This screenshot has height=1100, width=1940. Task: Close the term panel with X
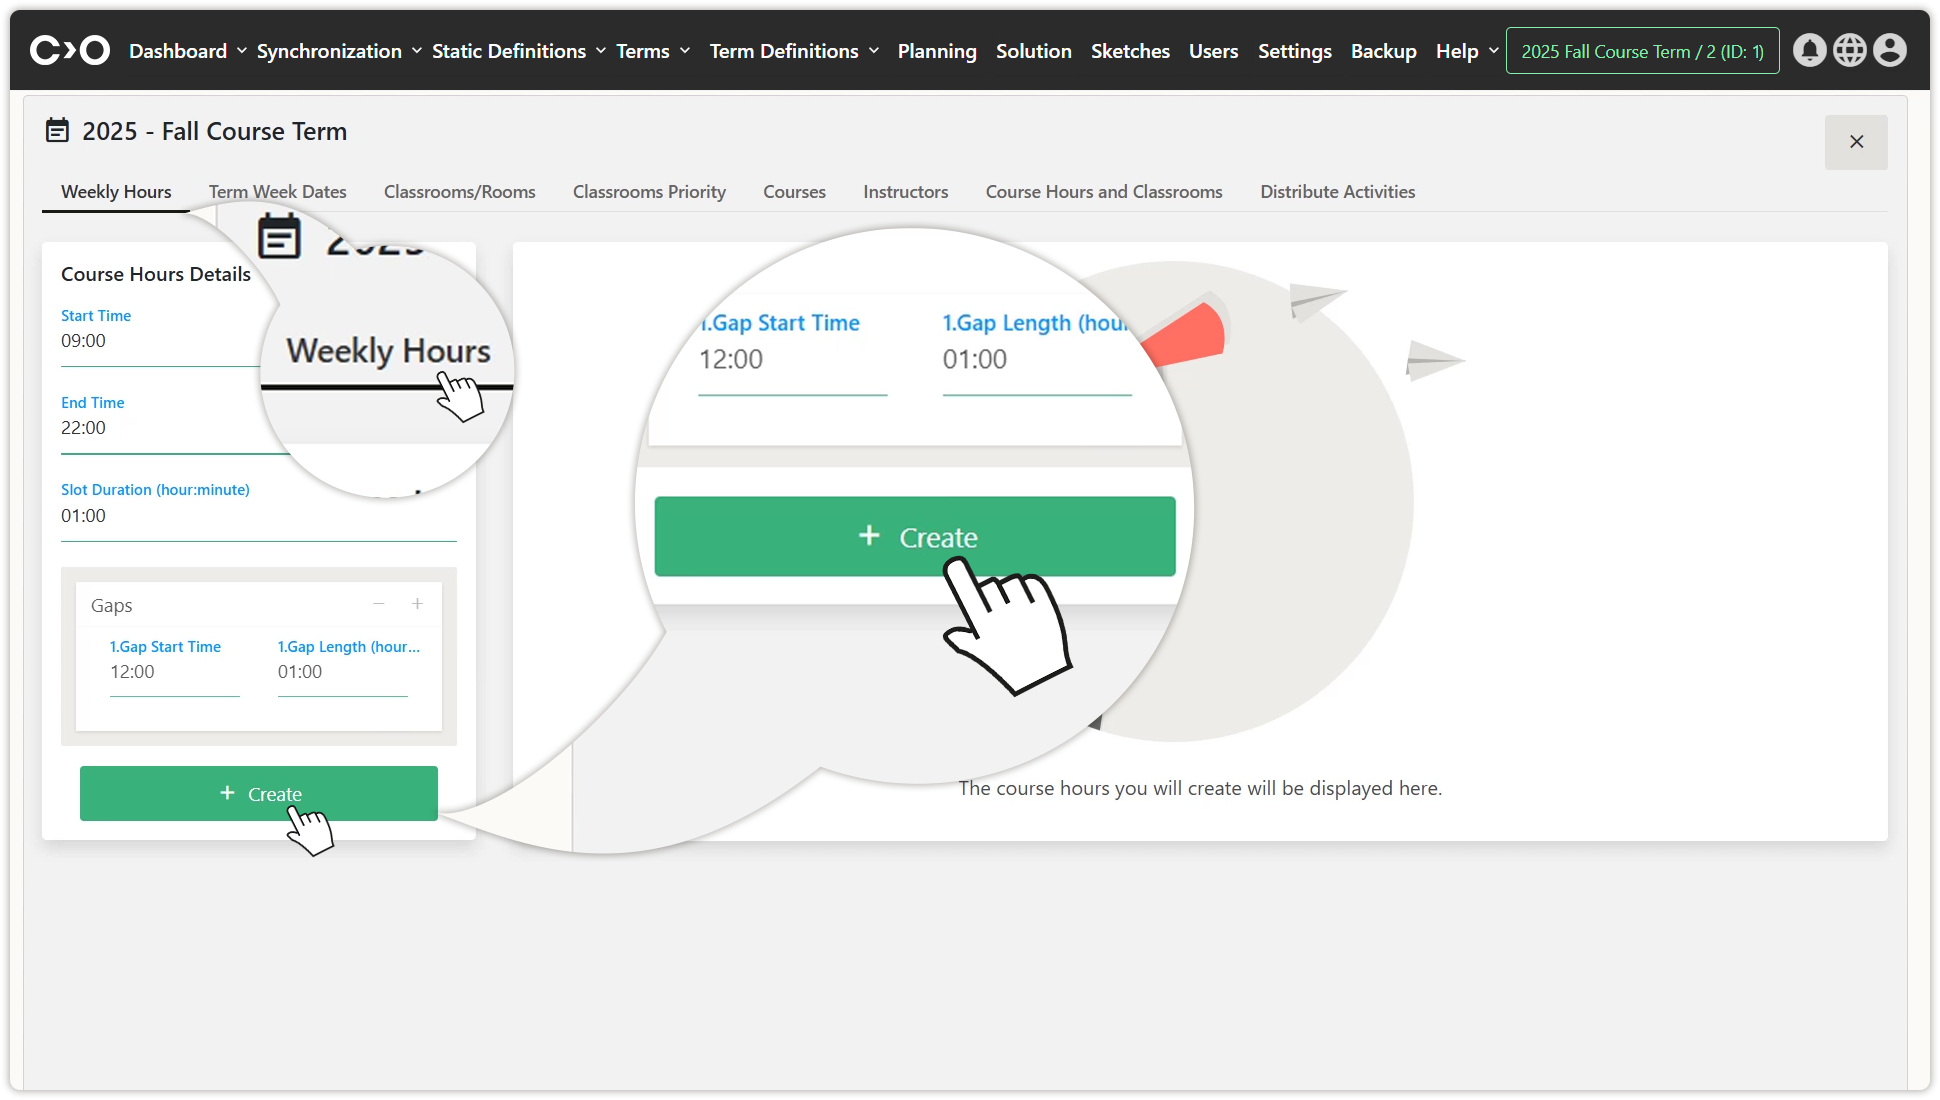pos(1856,142)
